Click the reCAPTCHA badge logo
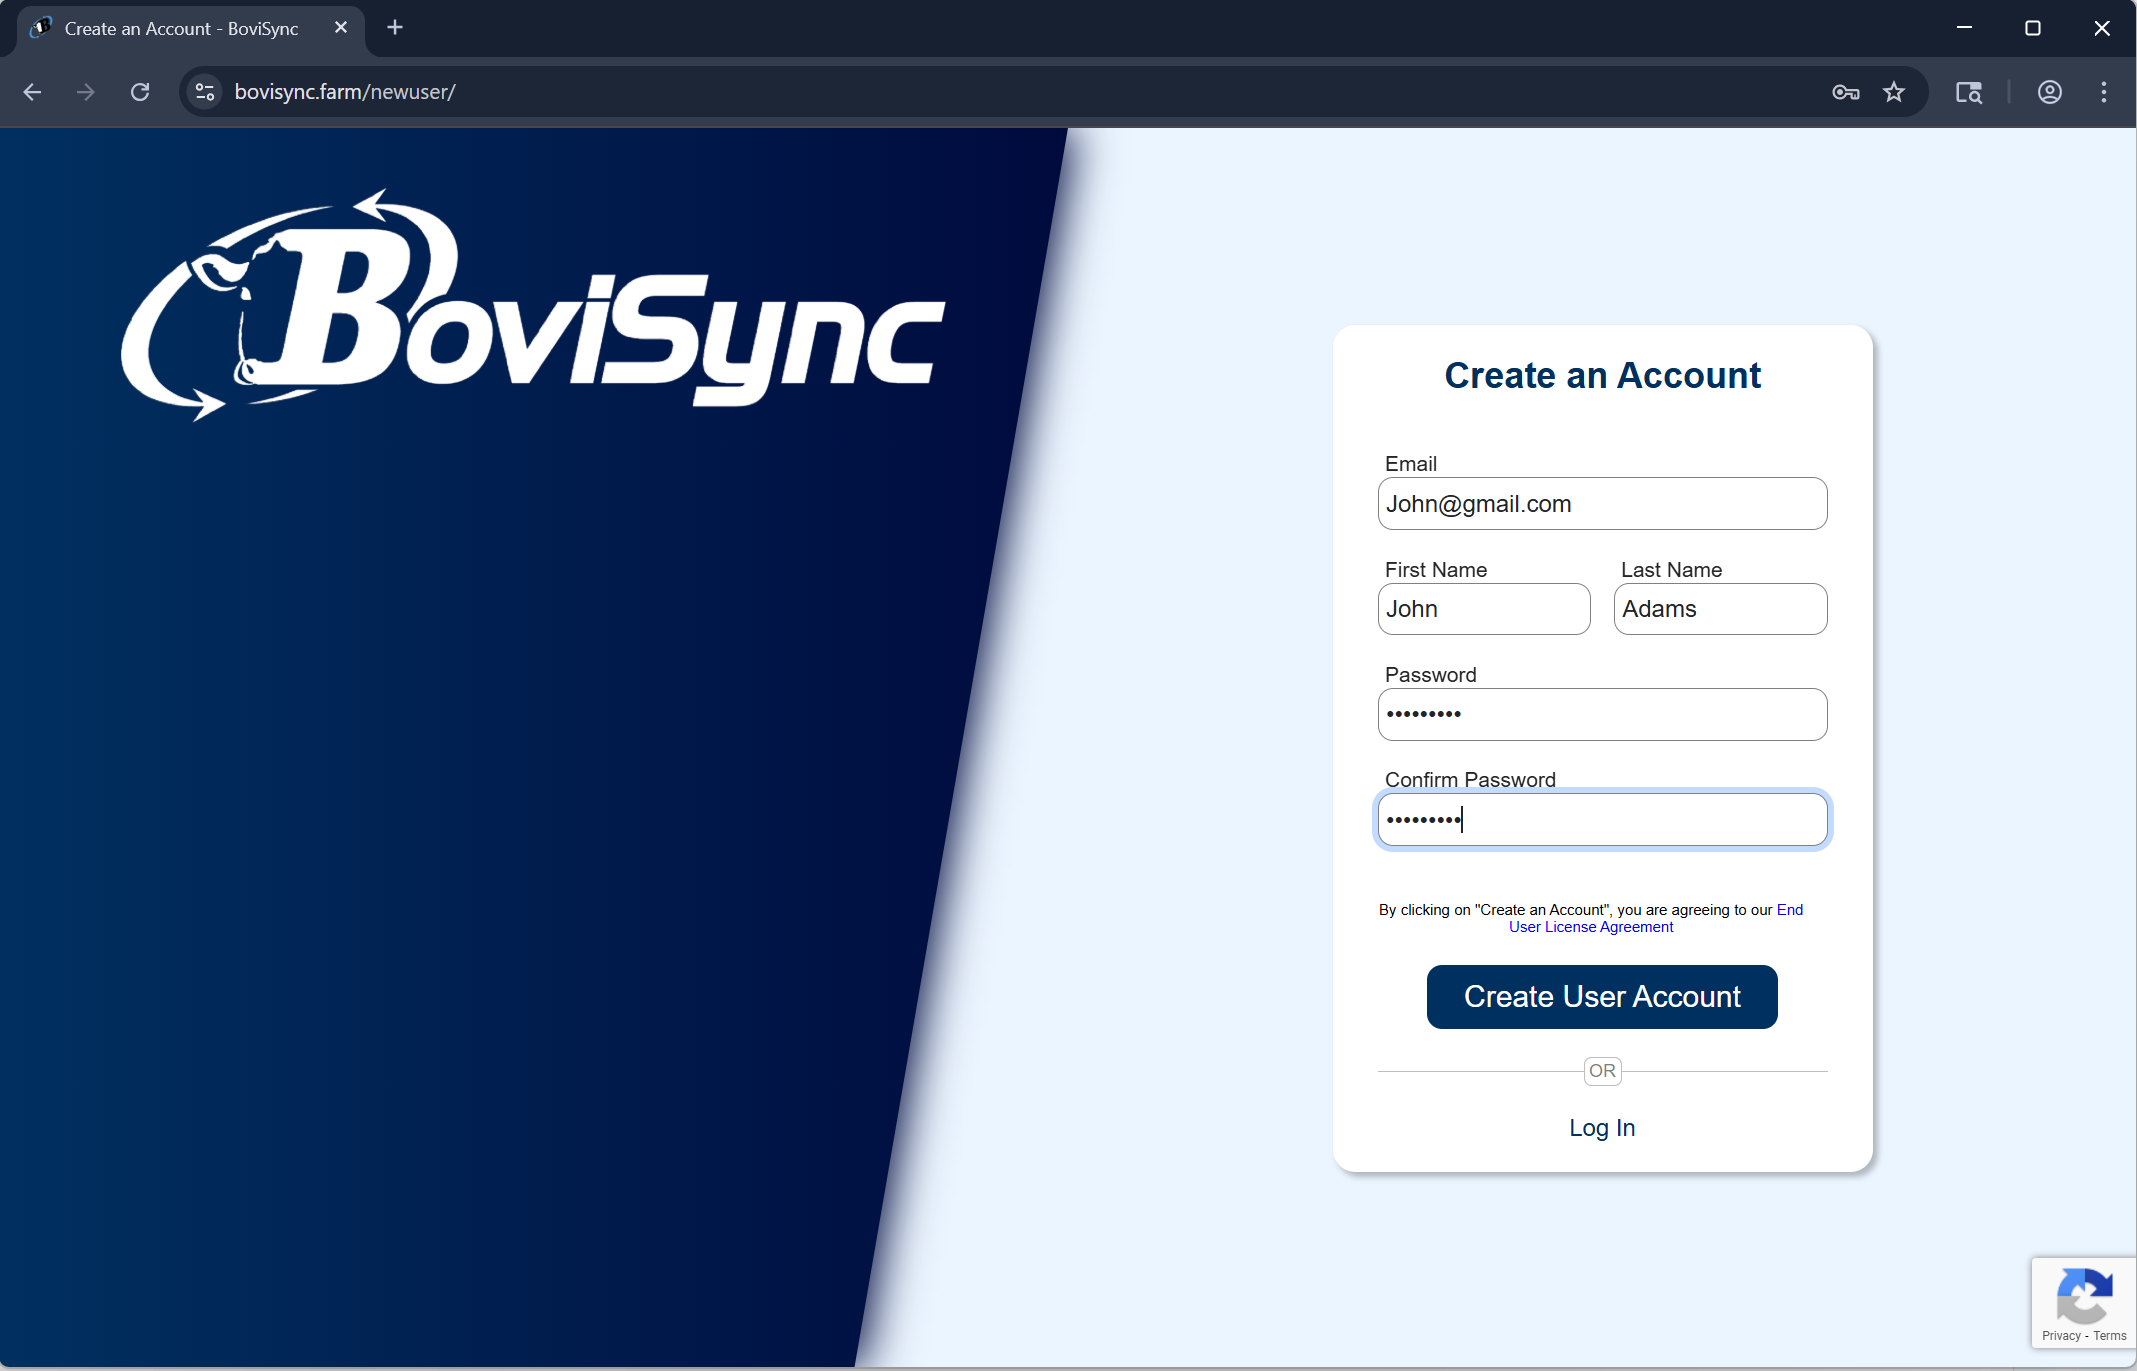 2084,1296
